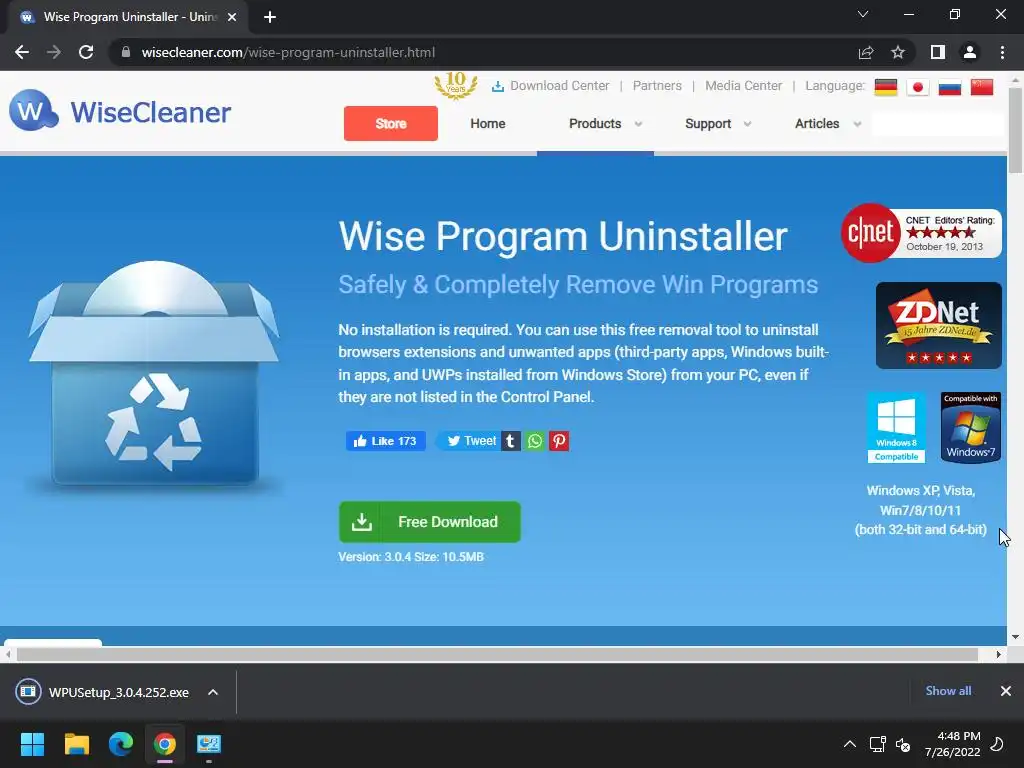The image size is (1024, 768).
Task: Open muted volume tray icon
Action: [903, 744]
